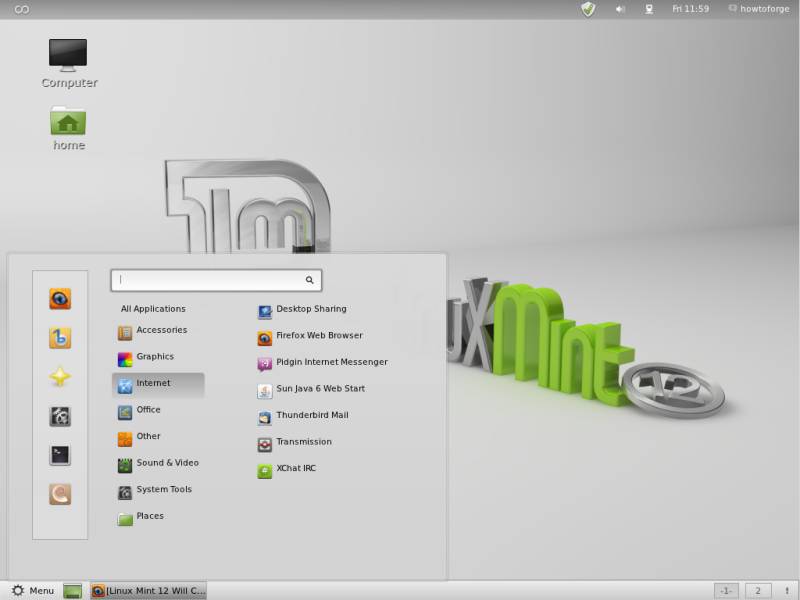Screen dimensions: 800x600
Task: Open the System Tools category
Action: tap(158, 491)
